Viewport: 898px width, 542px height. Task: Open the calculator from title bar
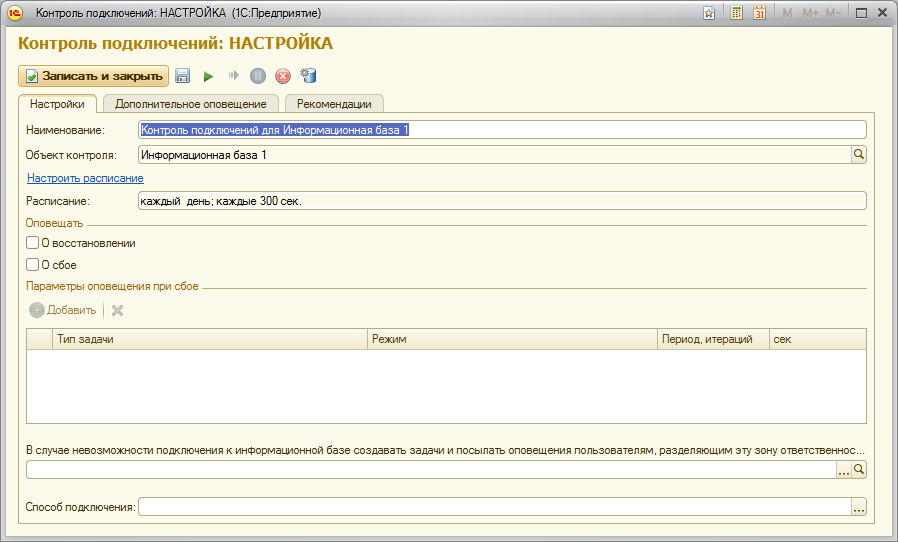[x=737, y=13]
